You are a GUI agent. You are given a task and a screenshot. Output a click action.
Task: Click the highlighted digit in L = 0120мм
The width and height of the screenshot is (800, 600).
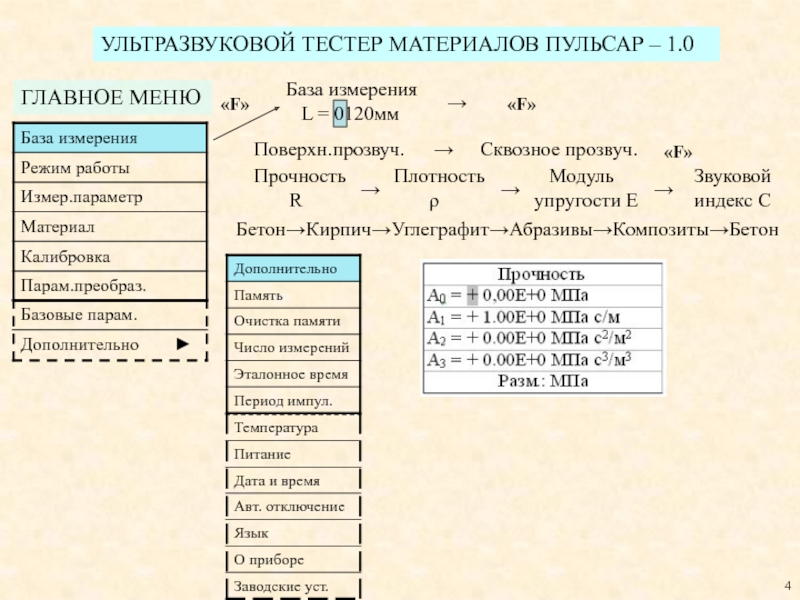[x=341, y=114]
